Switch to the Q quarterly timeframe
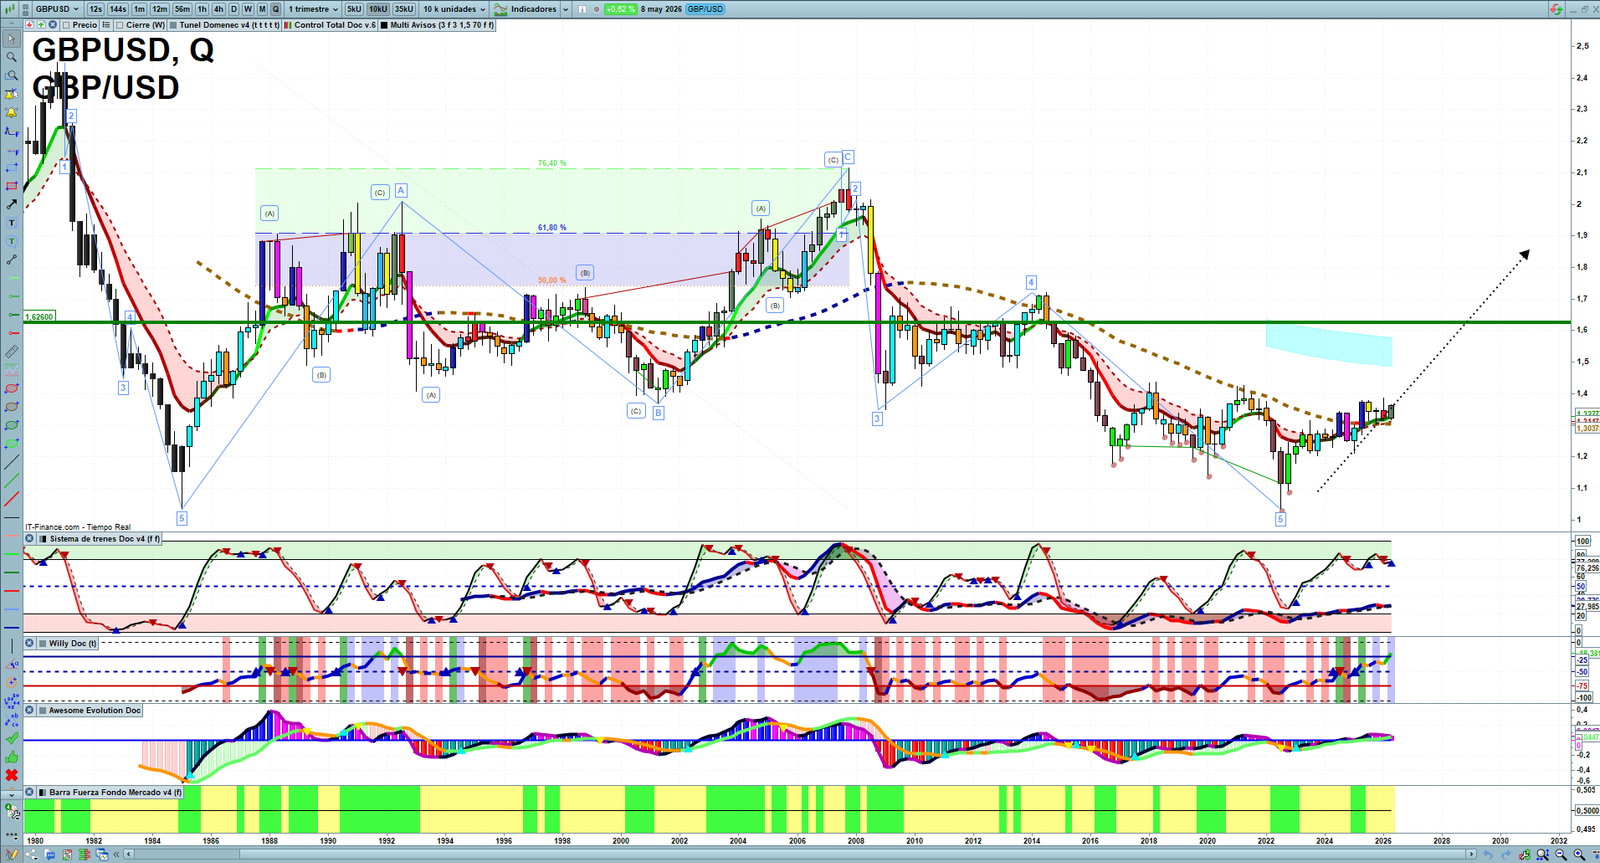The width and height of the screenshot is (1600, 863). point(276,9)
